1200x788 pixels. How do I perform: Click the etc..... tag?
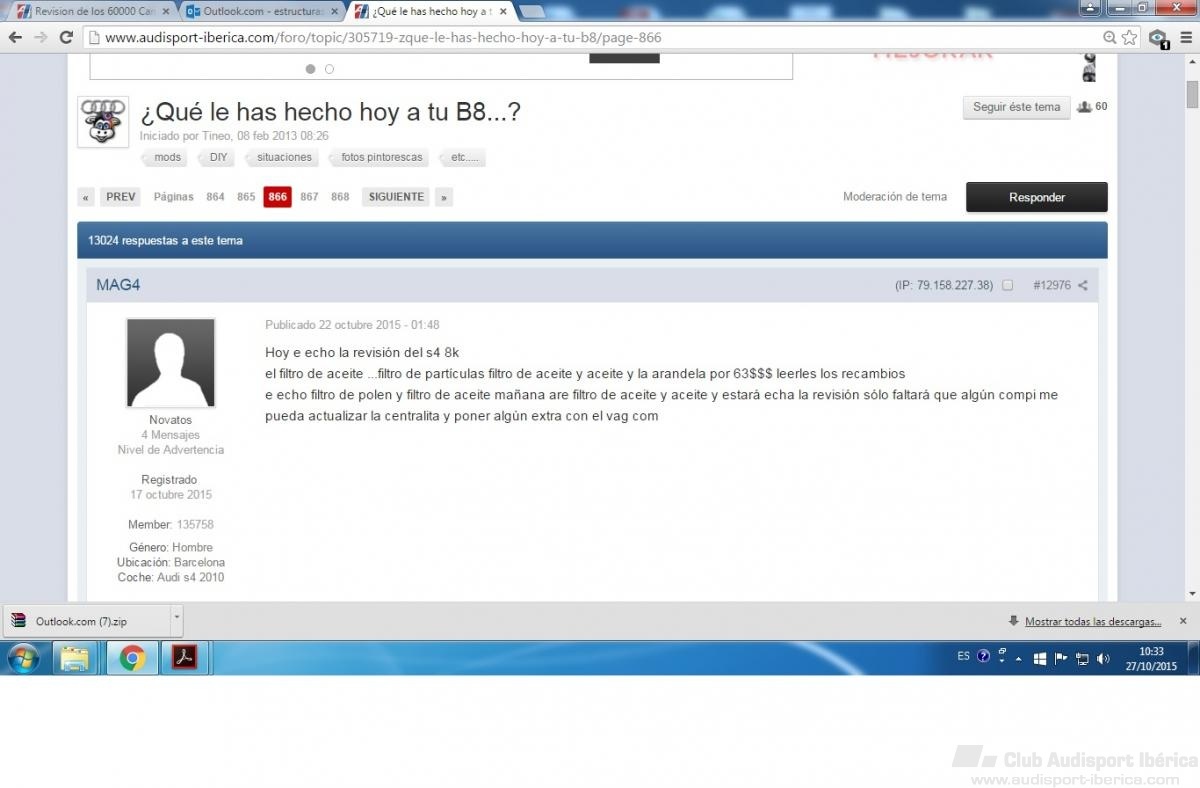[464, 157]
